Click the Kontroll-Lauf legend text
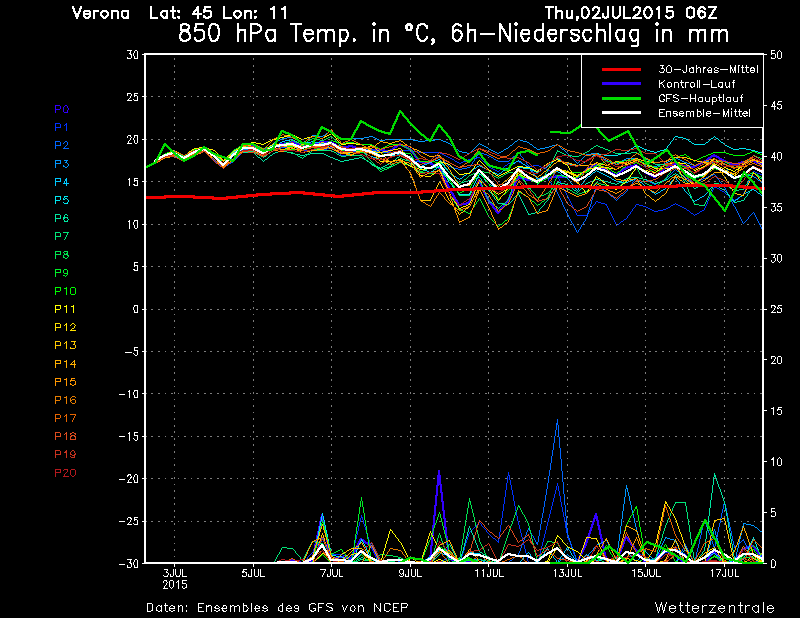 696,84
